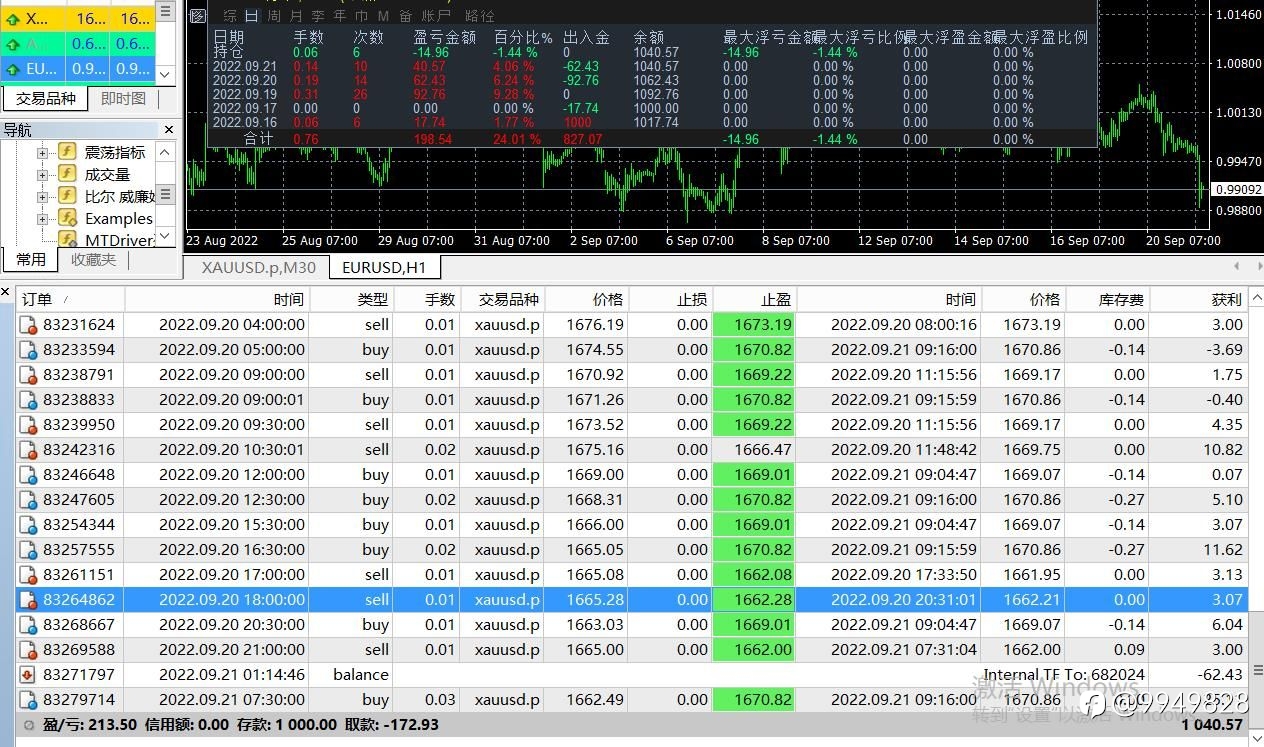Open the 收藏夹 navigator tab
This screenshot has height=747, width=1264.
pyautogui.click(x=93, y=260)
